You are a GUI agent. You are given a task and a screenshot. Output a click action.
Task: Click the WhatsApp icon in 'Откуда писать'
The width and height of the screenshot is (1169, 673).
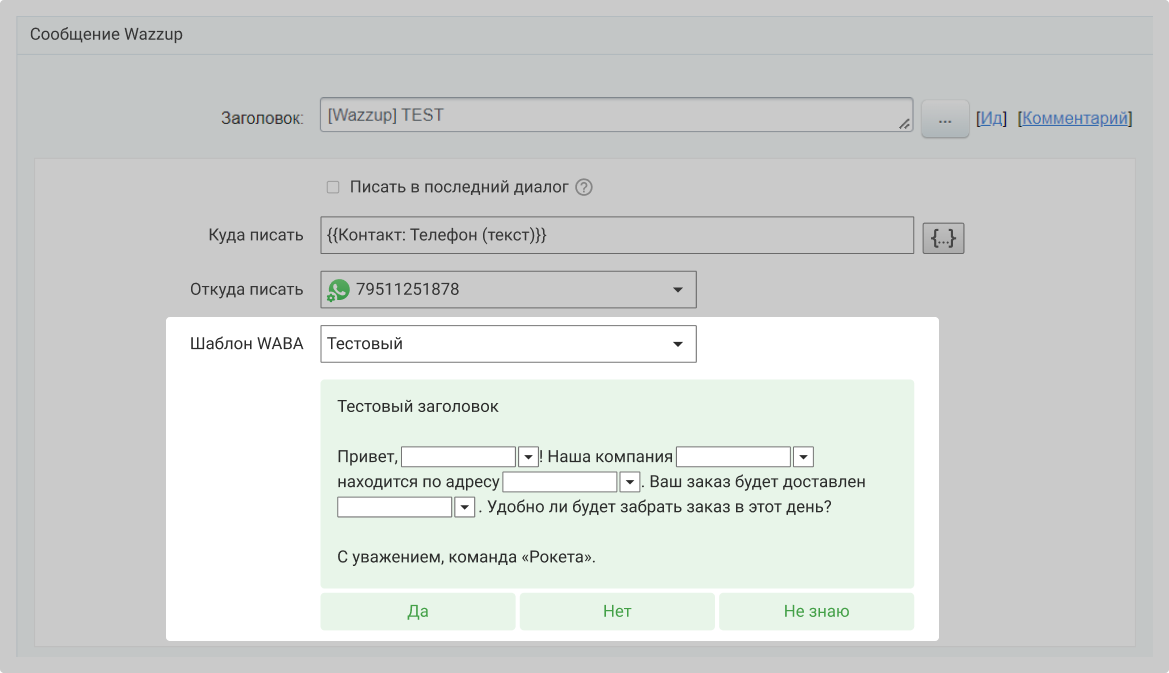[340, 290]
